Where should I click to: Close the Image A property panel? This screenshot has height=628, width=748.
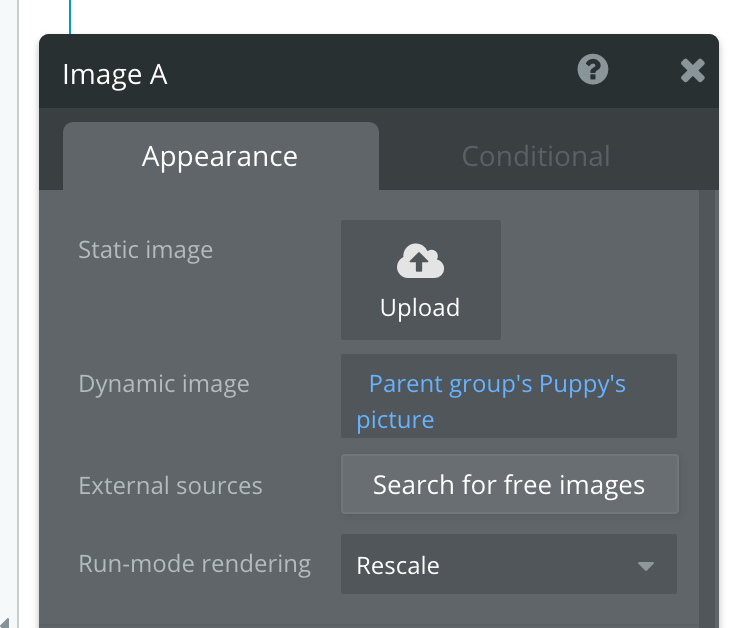pos(693,70)
